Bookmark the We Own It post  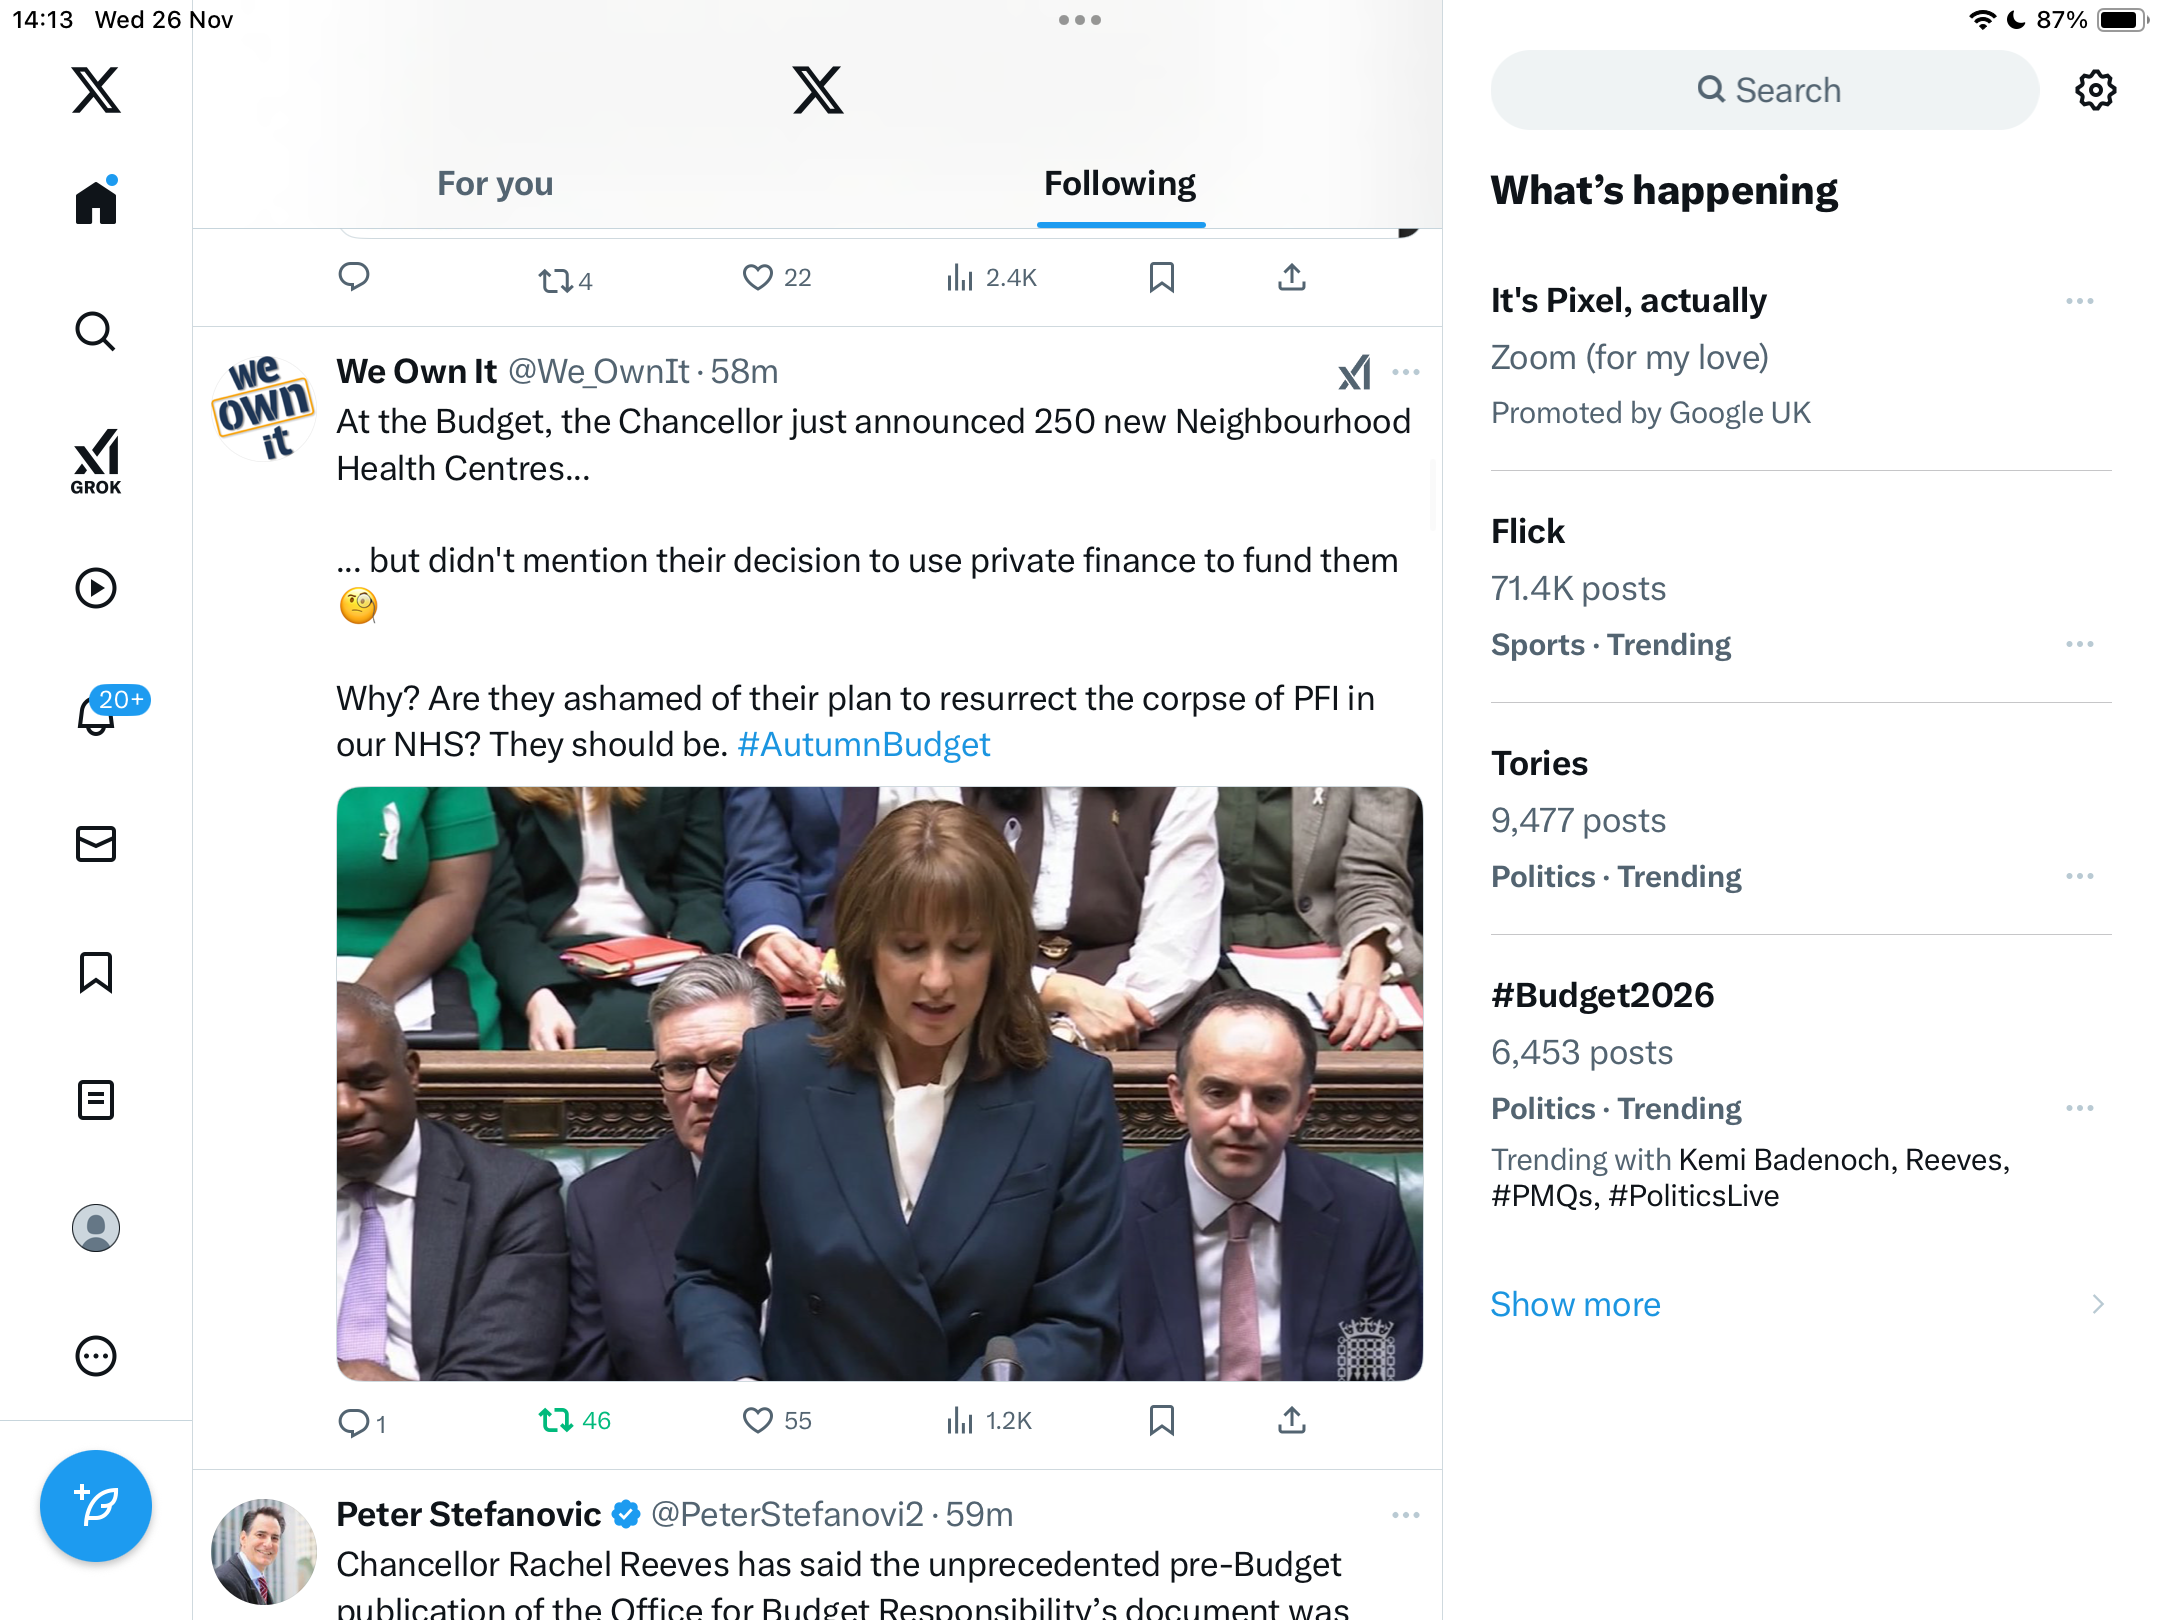[1161, 1420]
